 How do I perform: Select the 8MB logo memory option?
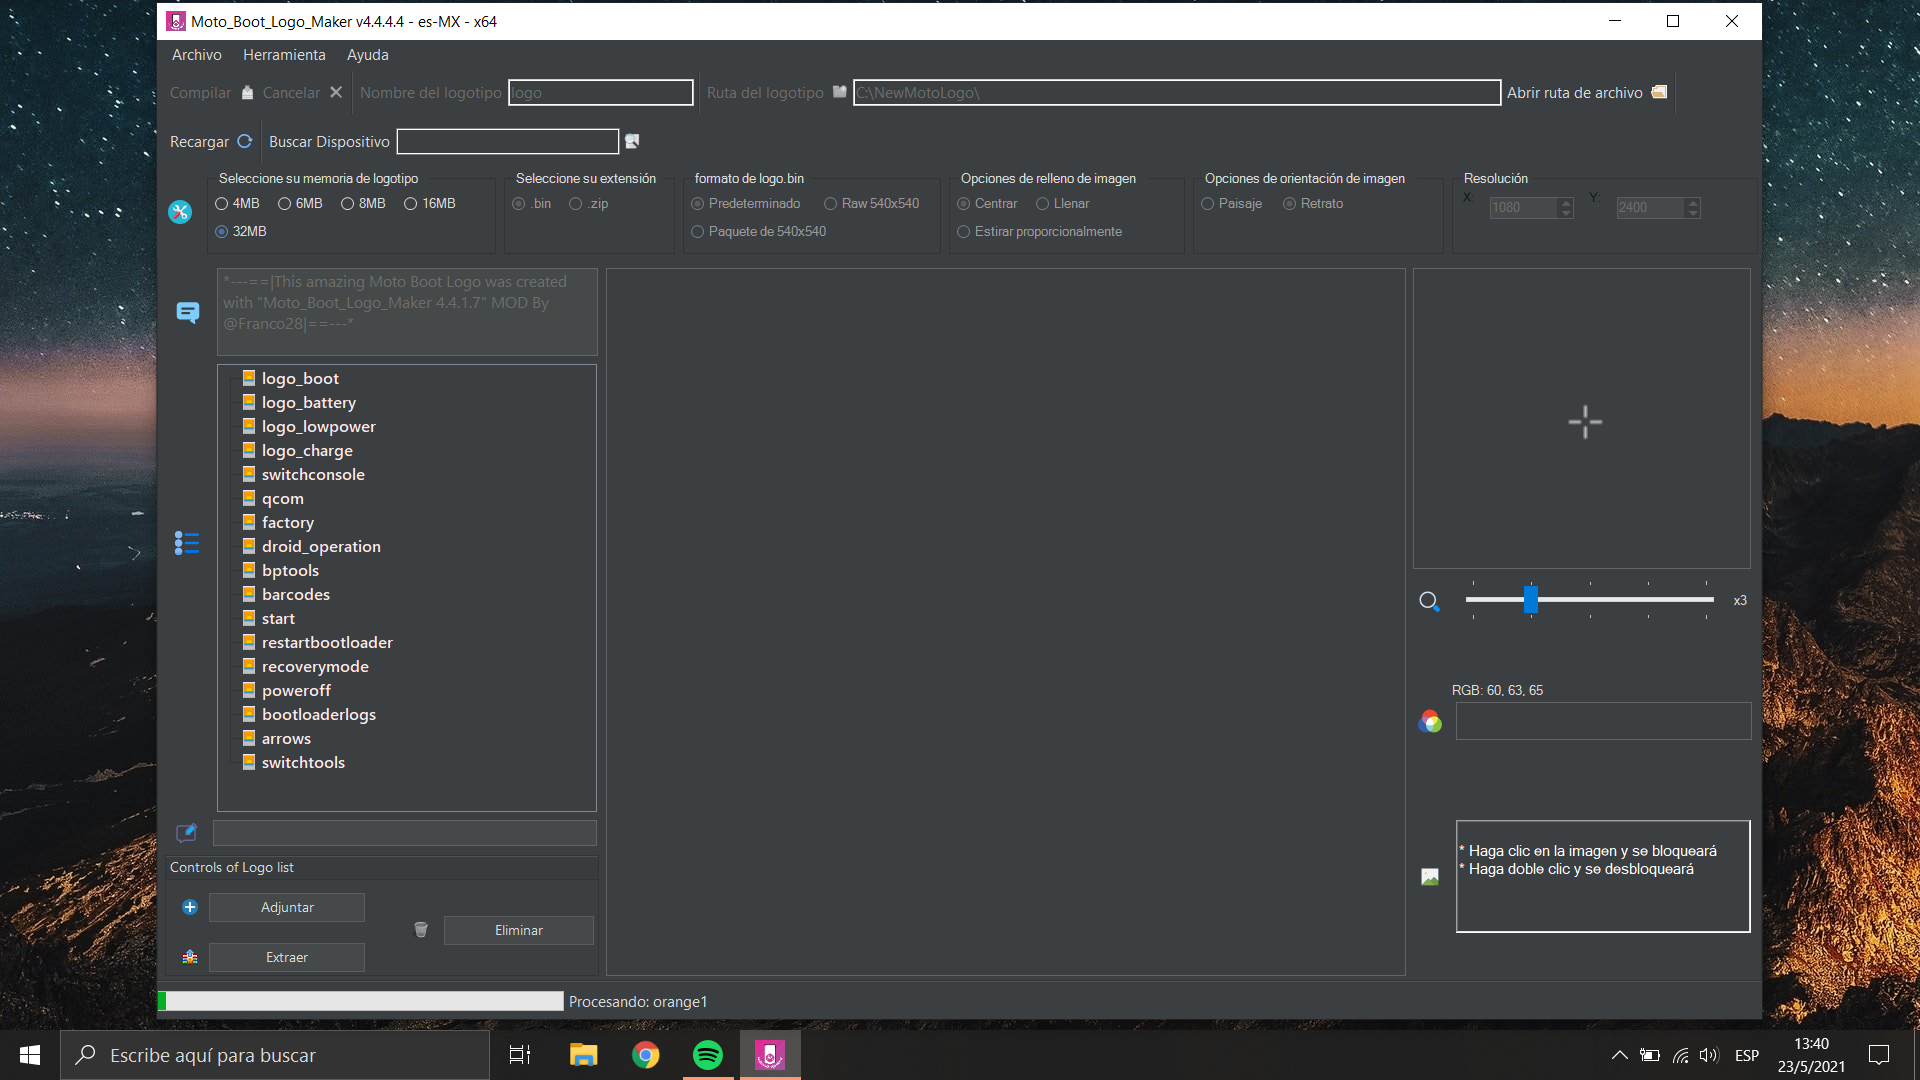pos(348,203)
